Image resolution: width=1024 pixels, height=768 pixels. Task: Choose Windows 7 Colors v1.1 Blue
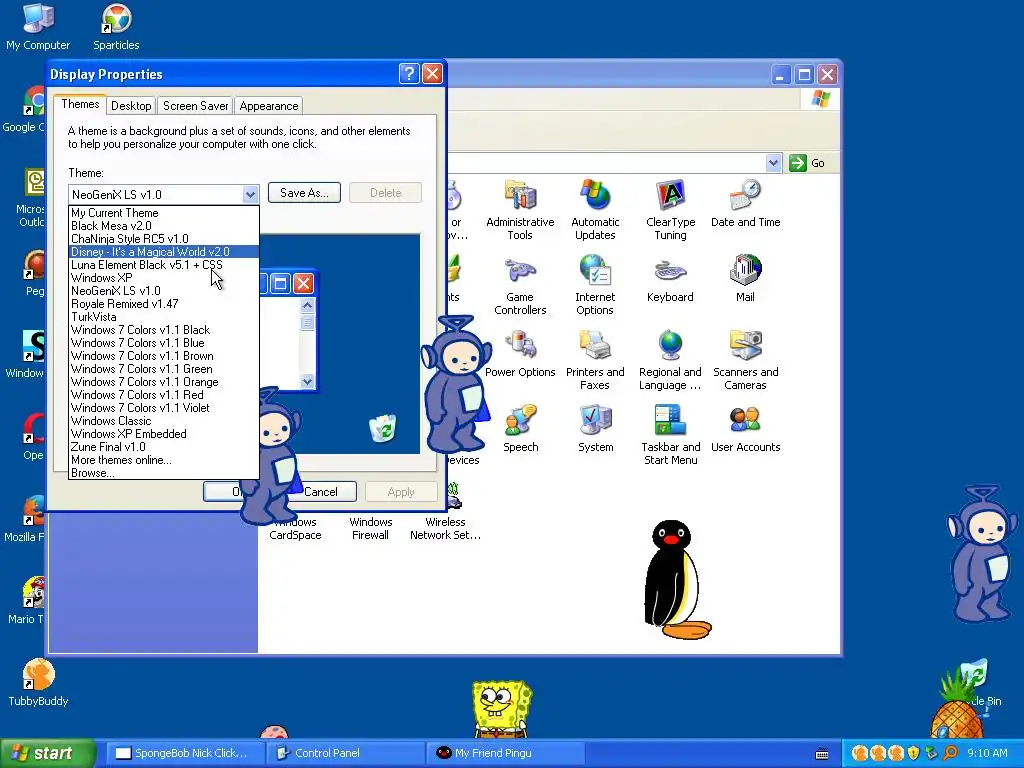click(x=163, y=344)
